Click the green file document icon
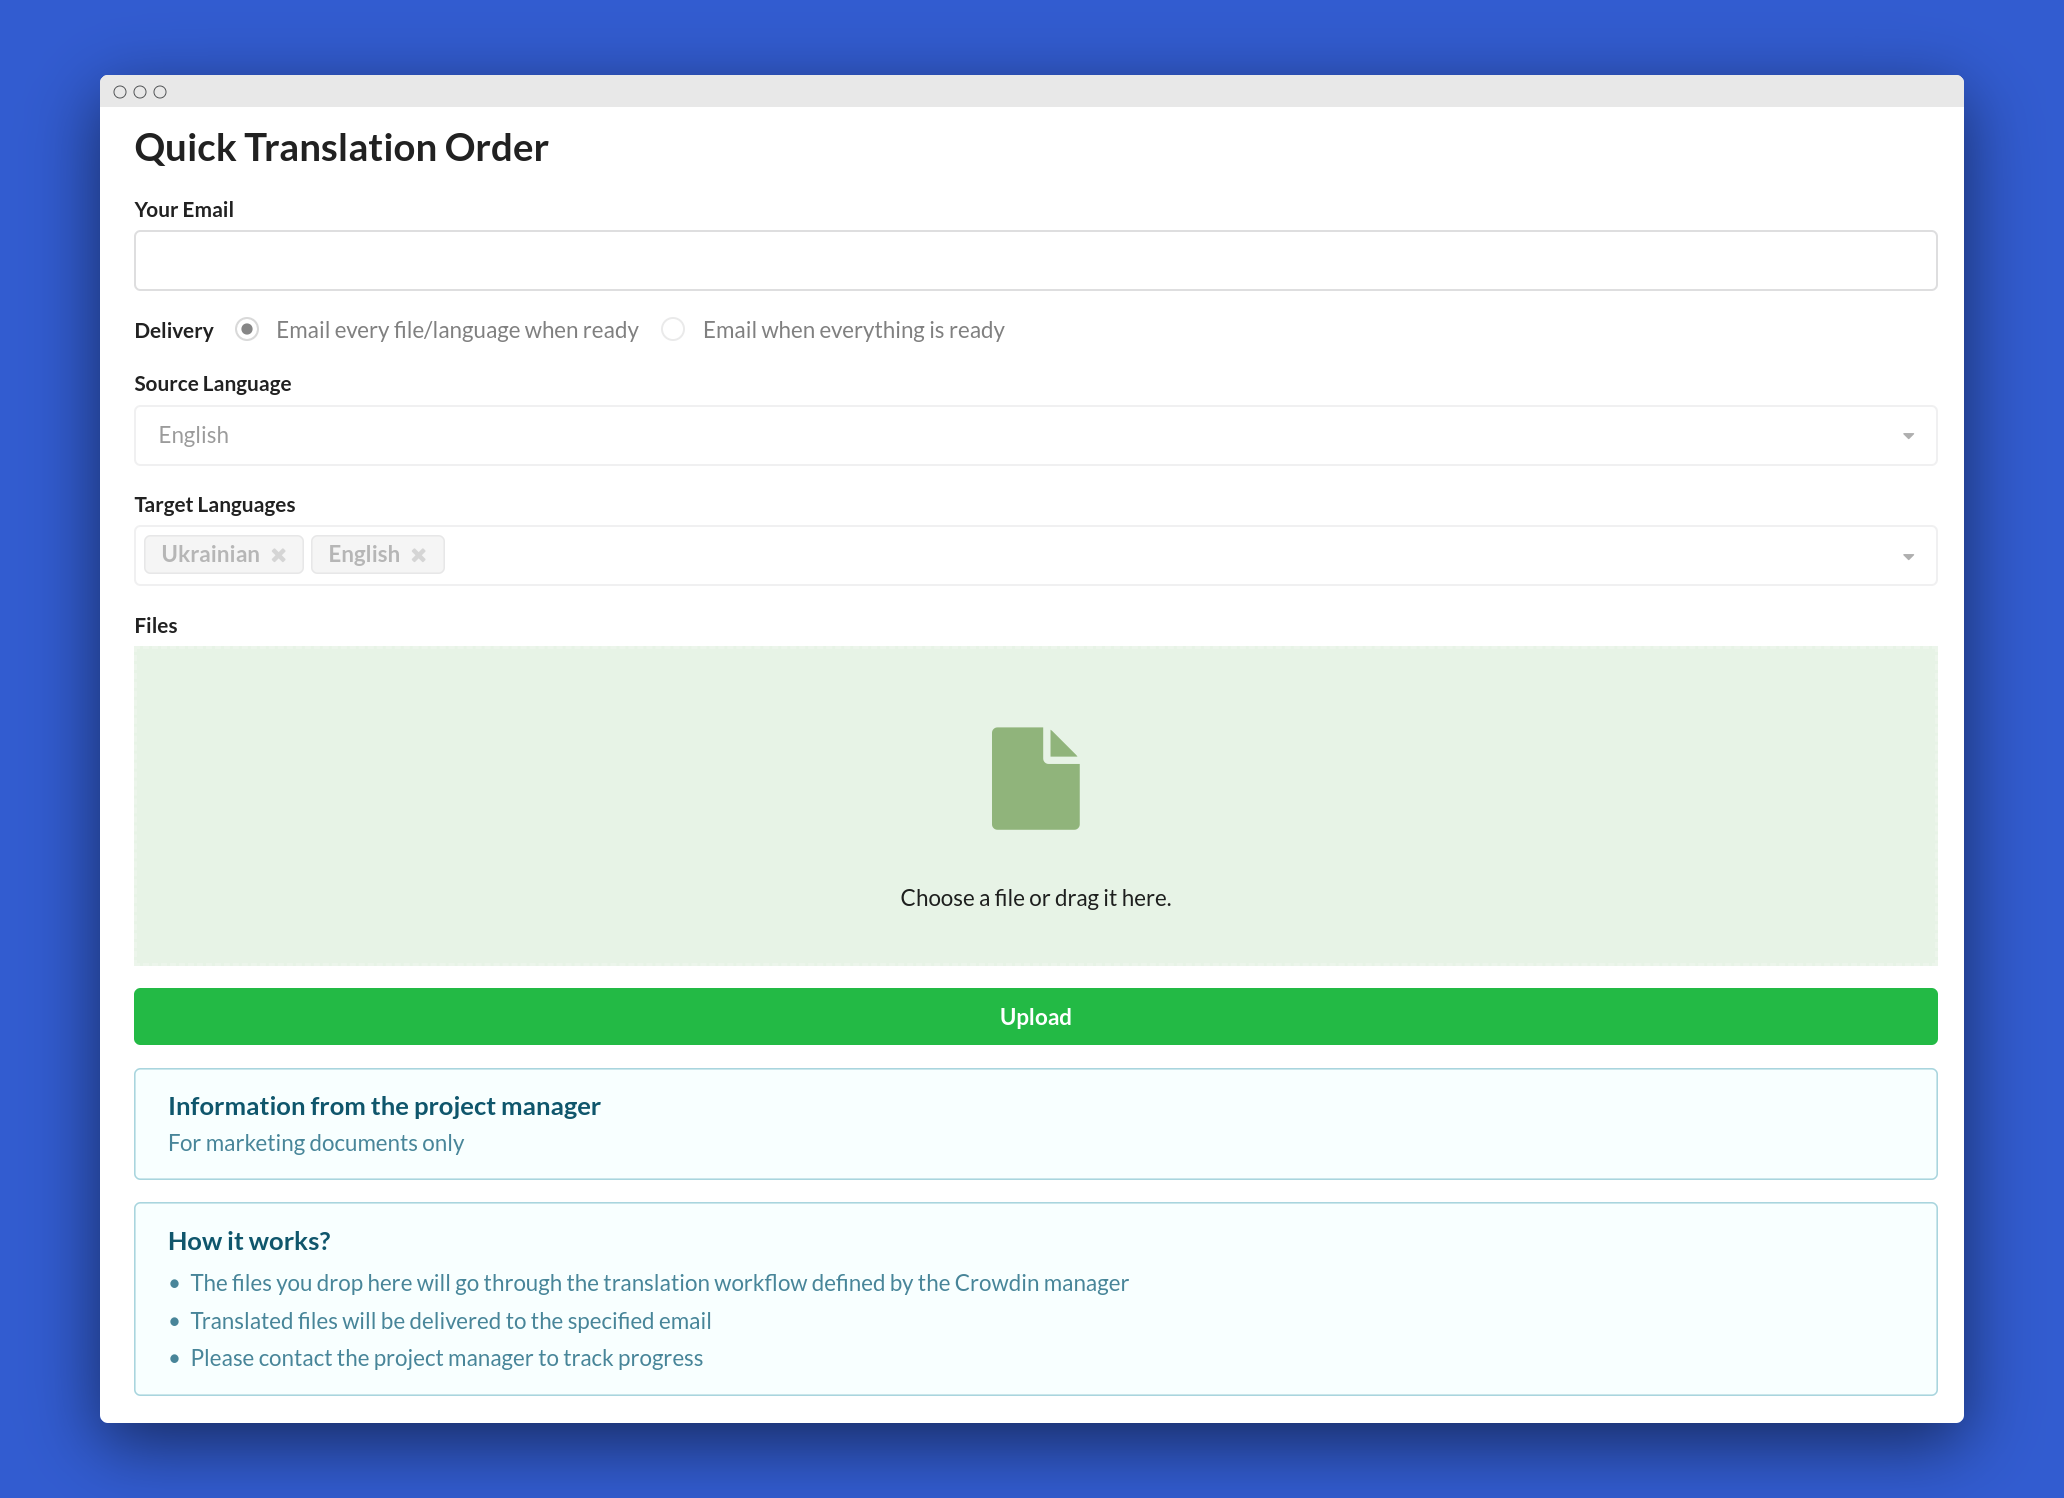 pyautogui.click(x=1035, y=778)
